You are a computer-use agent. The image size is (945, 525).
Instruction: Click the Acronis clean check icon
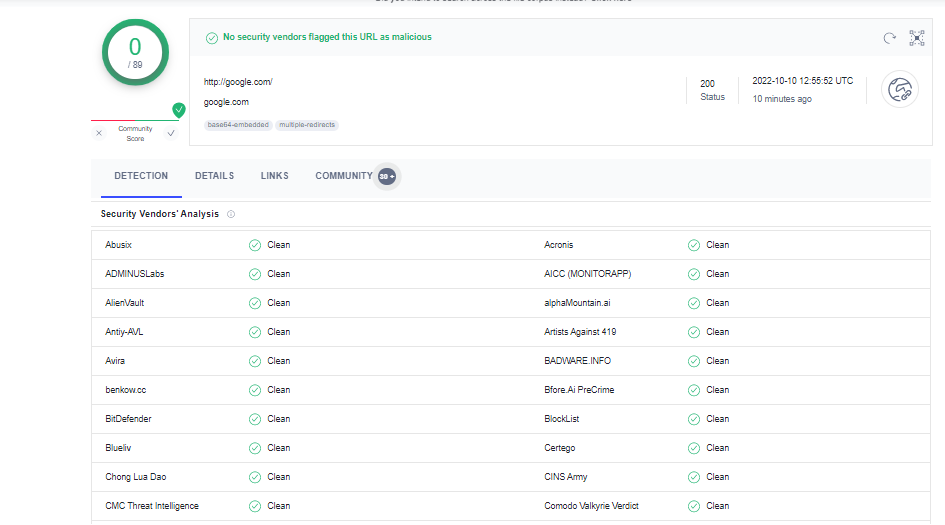coord(694,245)
